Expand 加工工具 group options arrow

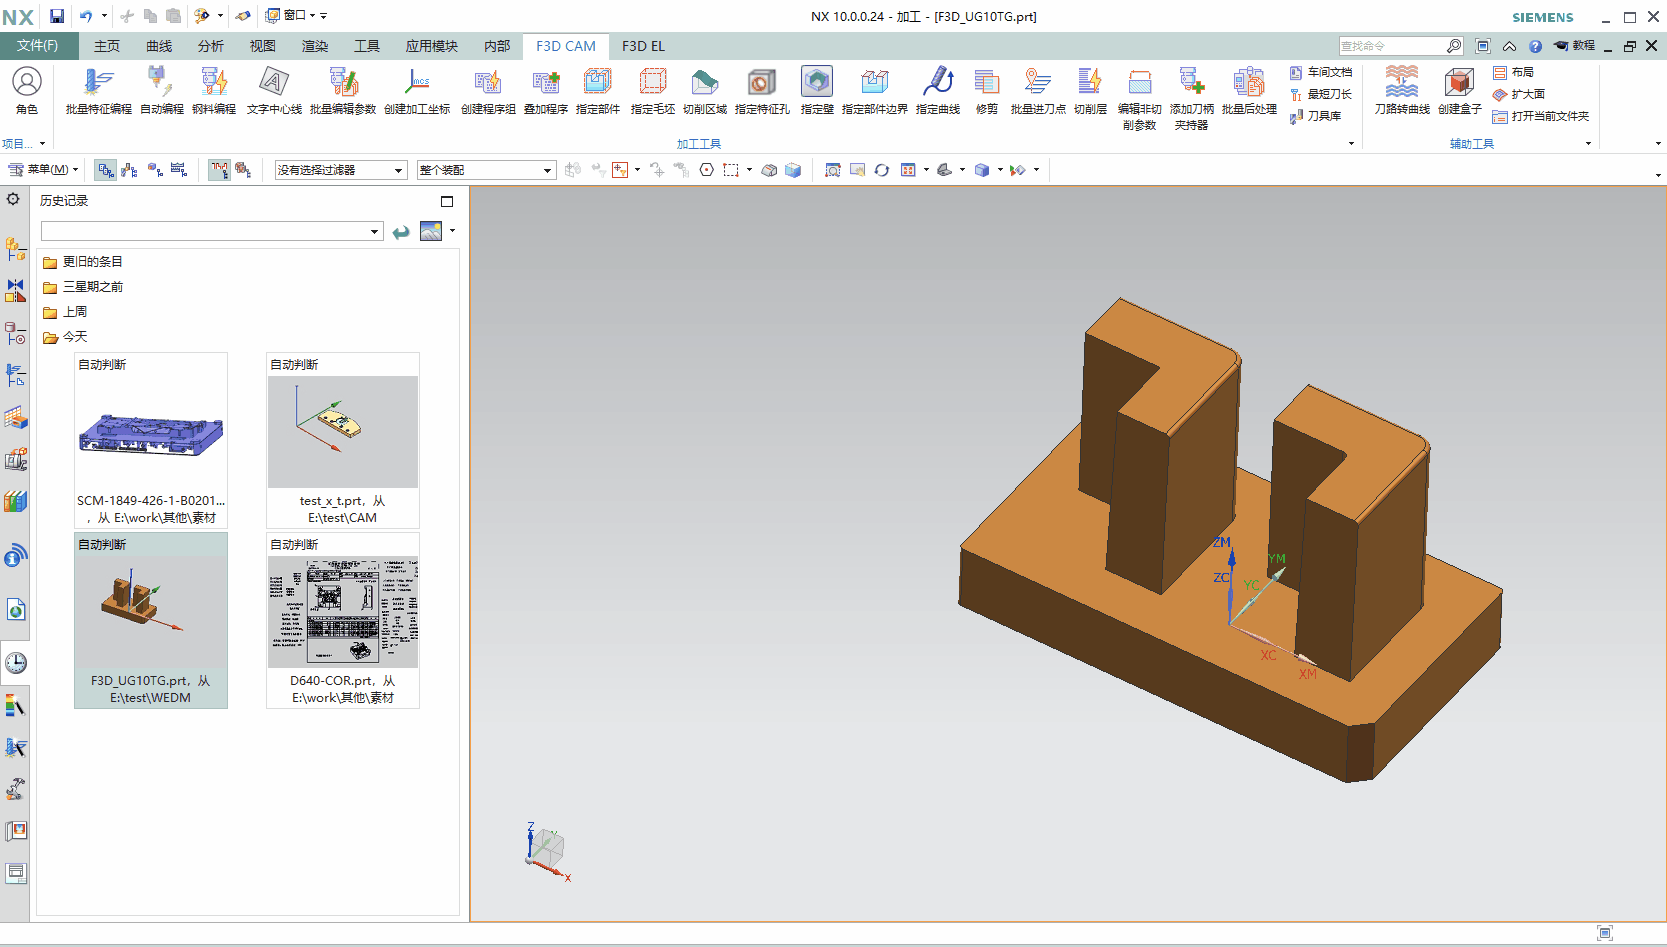[x=1351, y=144]
